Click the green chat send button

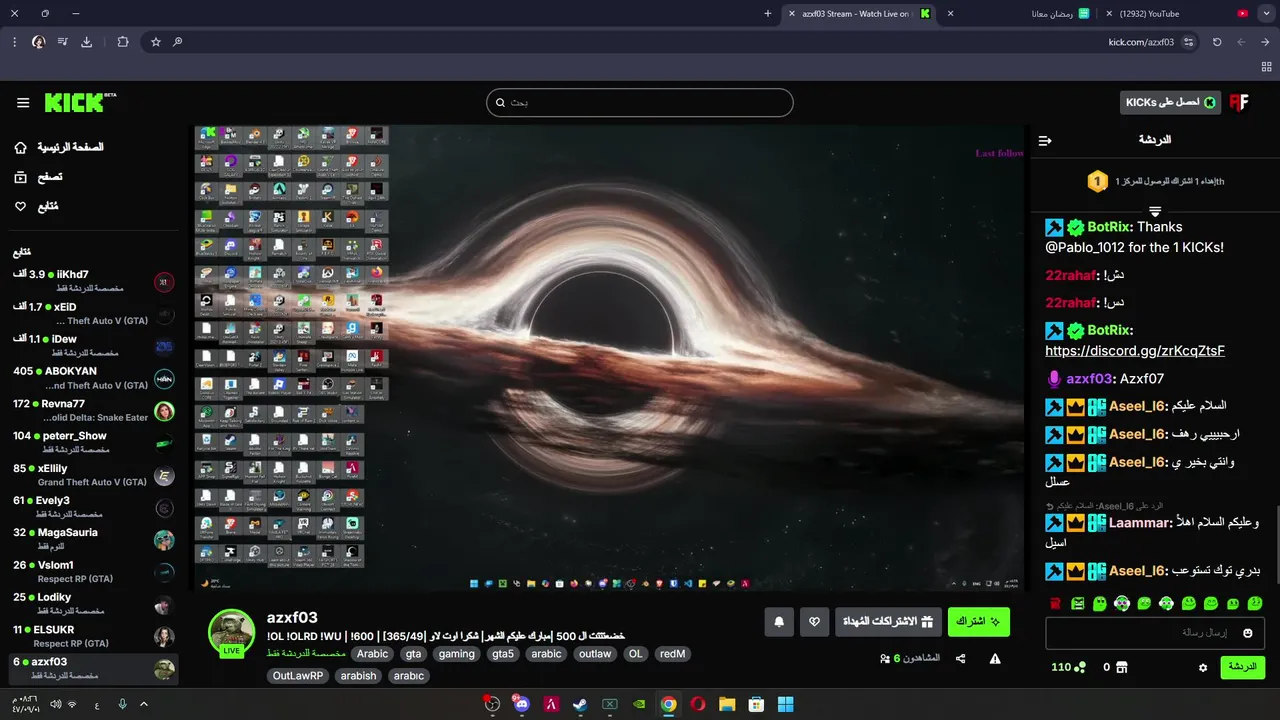pyautogui.click(x=1242, y=667)
